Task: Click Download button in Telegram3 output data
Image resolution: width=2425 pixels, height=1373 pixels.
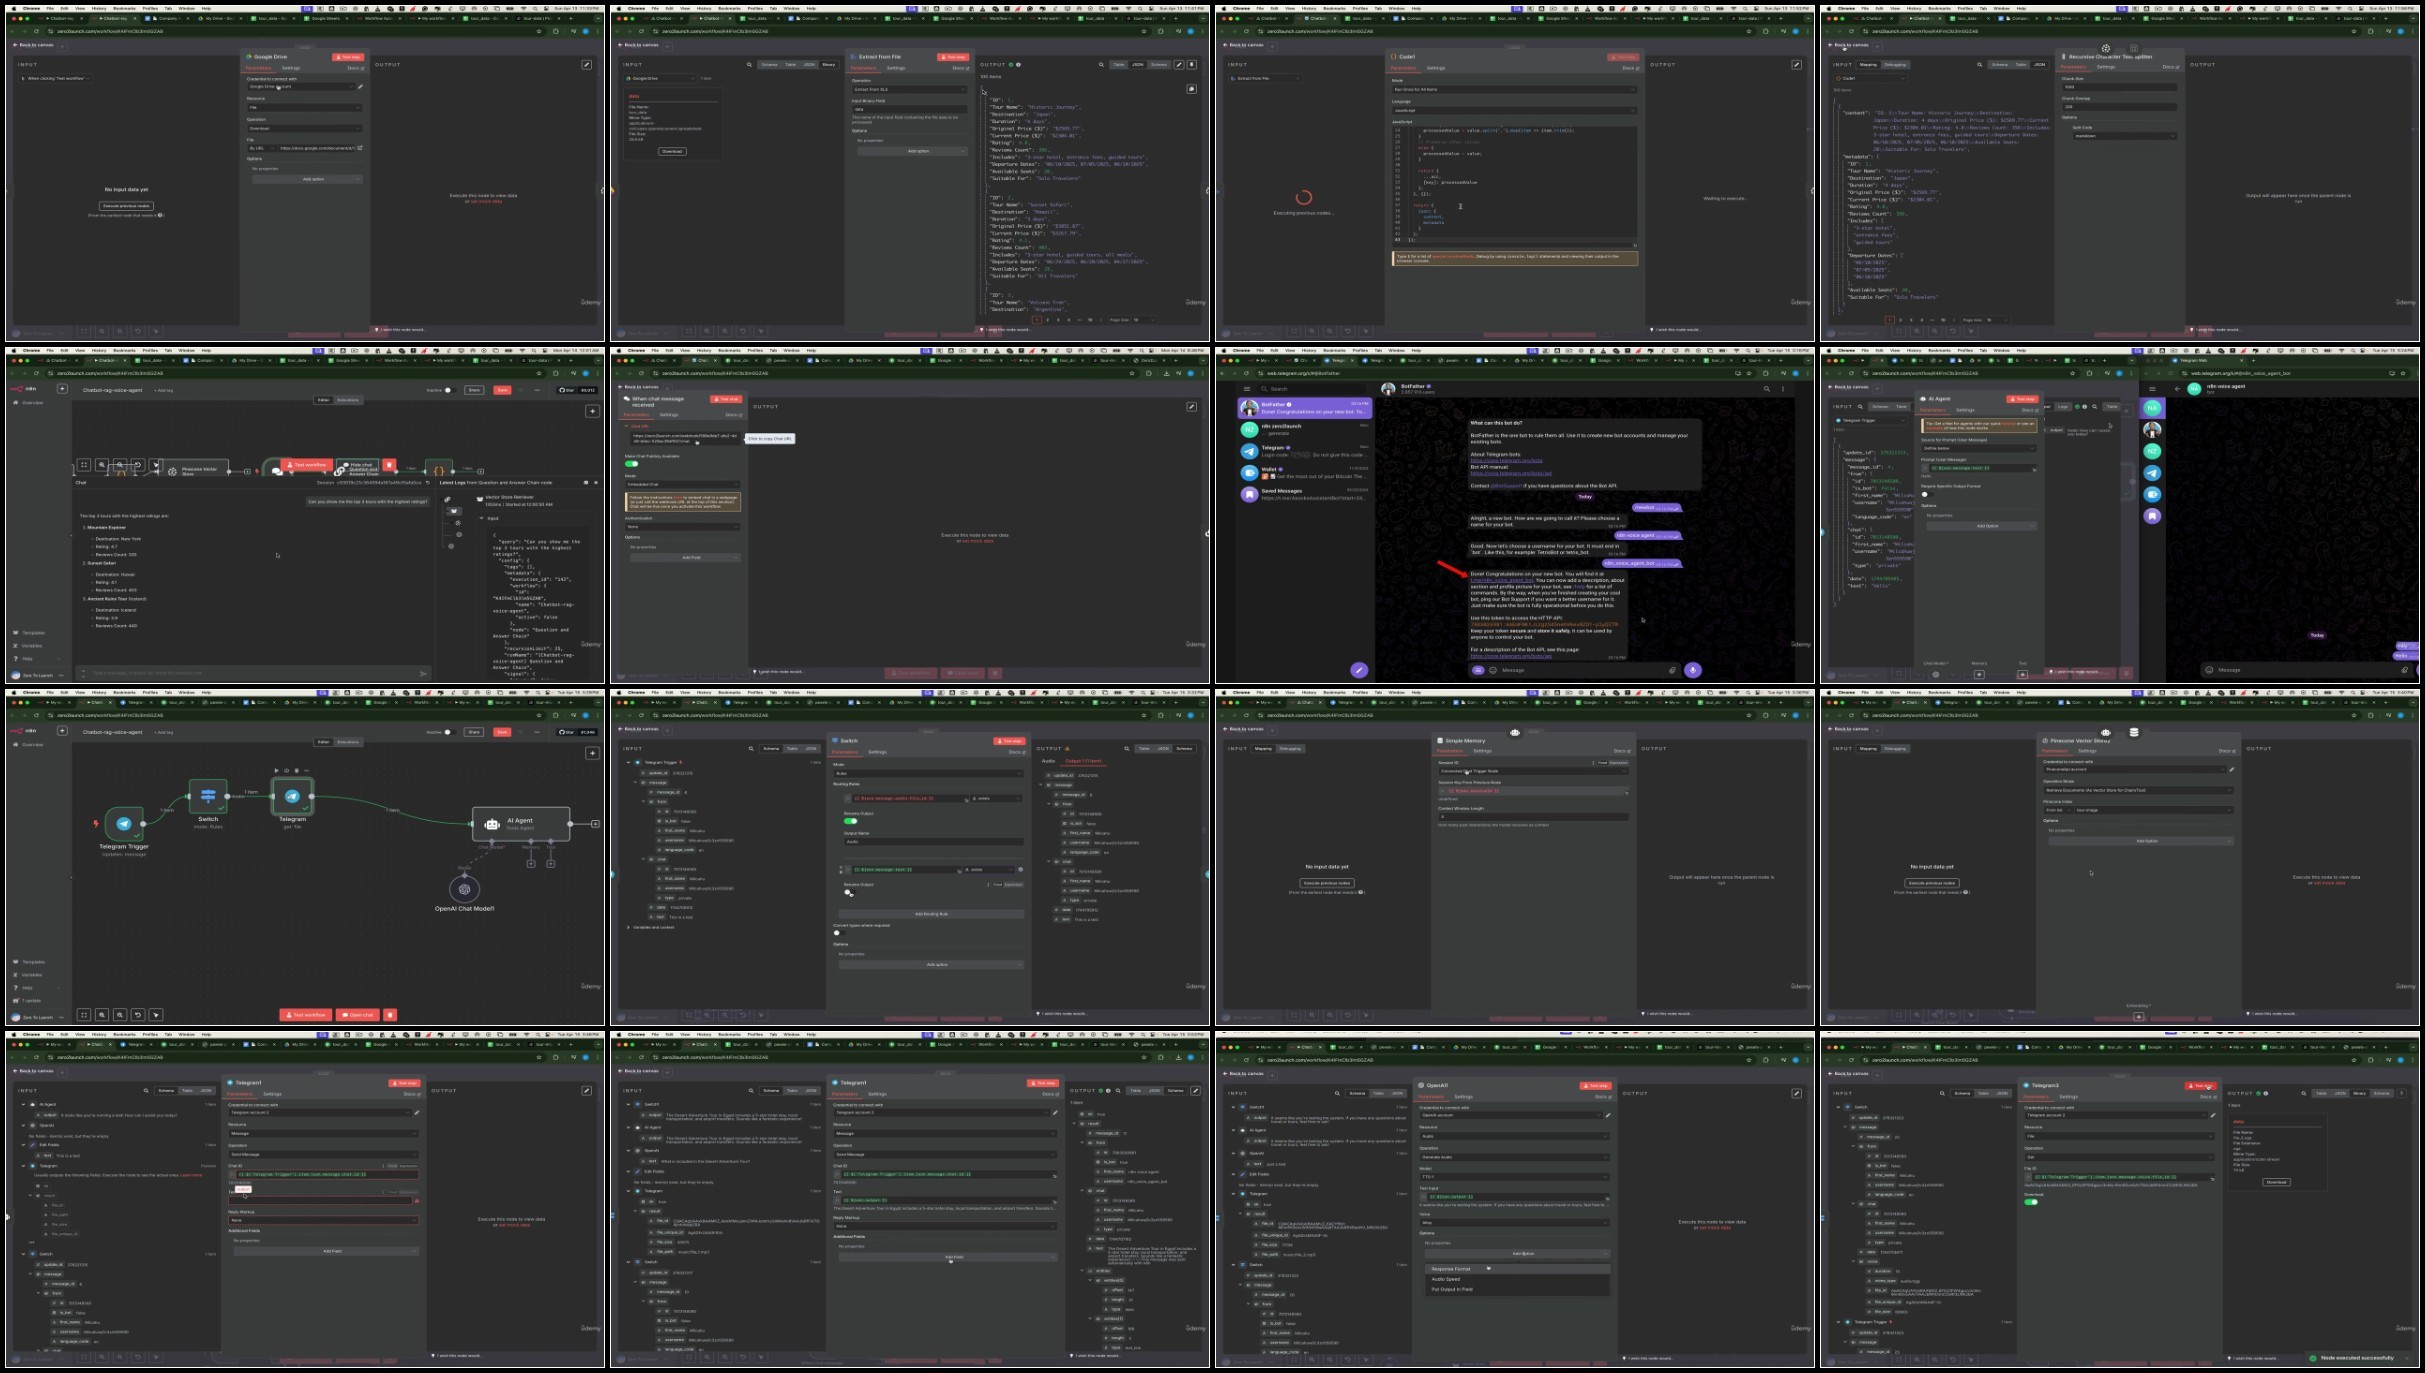Action: pyautogui.click(x=2276, y=1182)
